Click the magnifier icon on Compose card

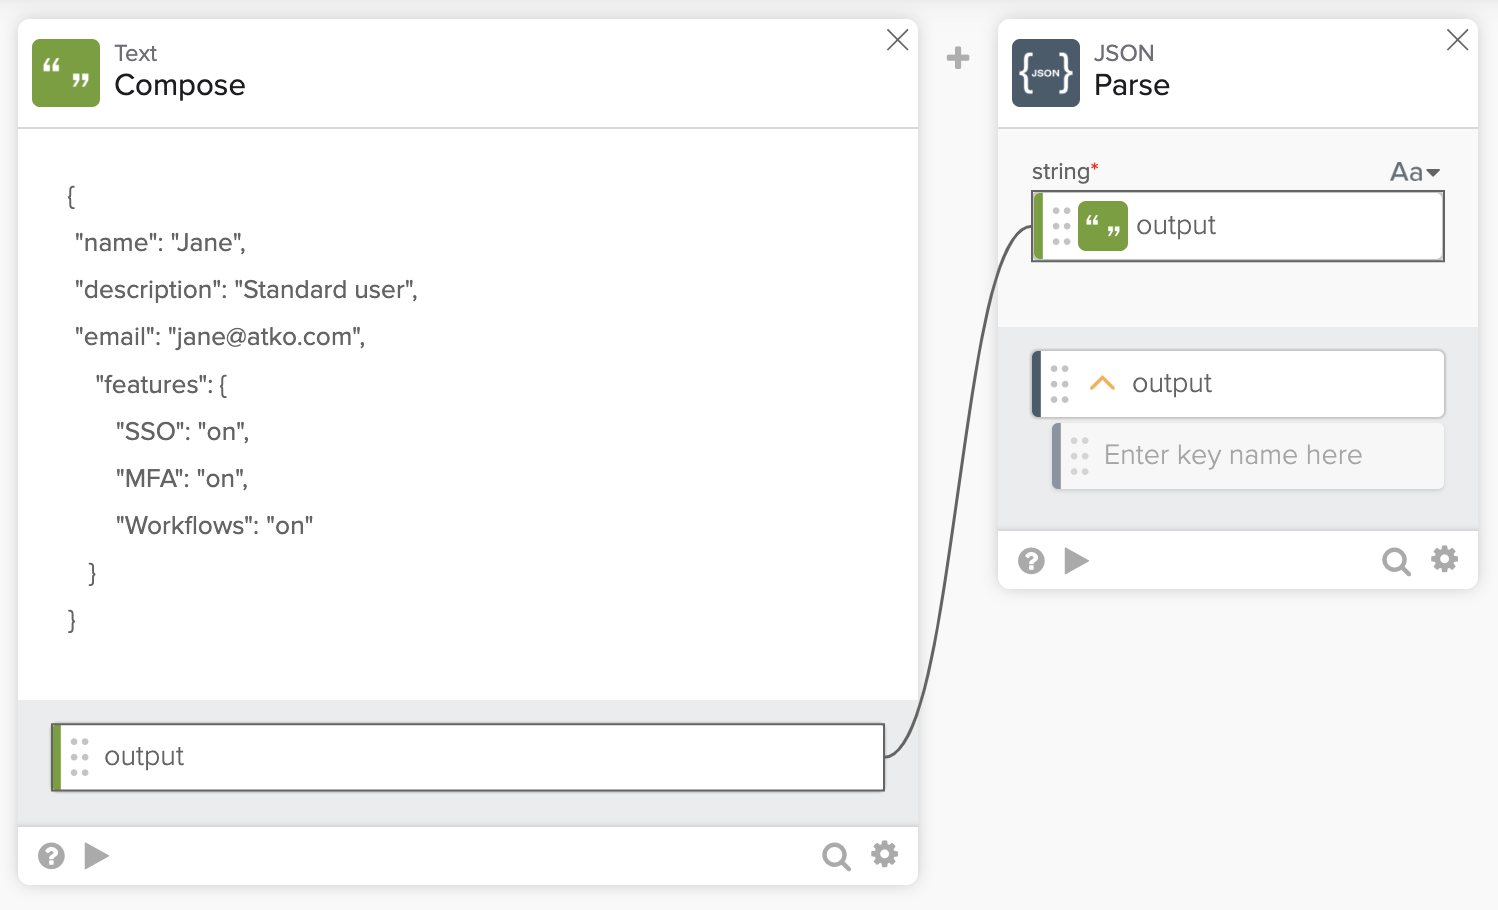pos(836,856)
